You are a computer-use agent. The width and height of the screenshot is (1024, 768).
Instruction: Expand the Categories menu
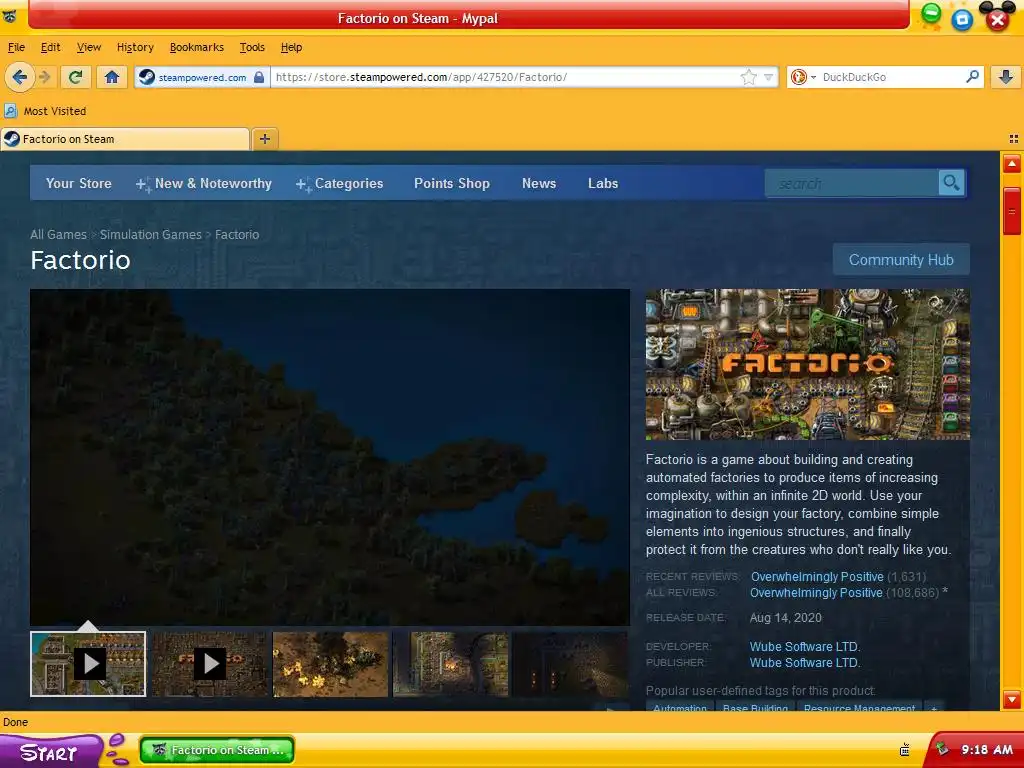tap(340, 184)
